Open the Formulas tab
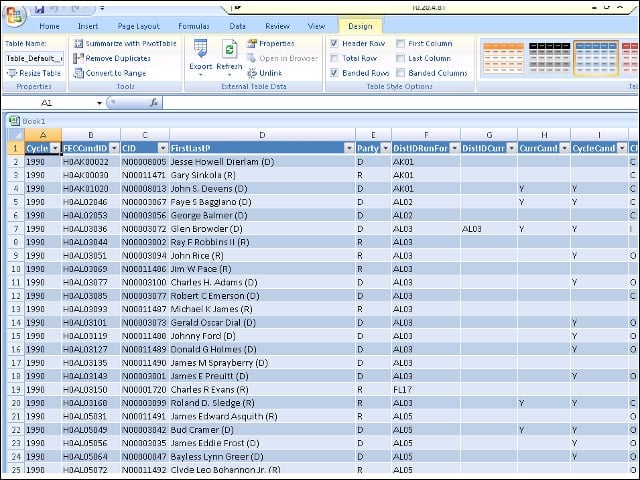 click(x=193, y=26)
